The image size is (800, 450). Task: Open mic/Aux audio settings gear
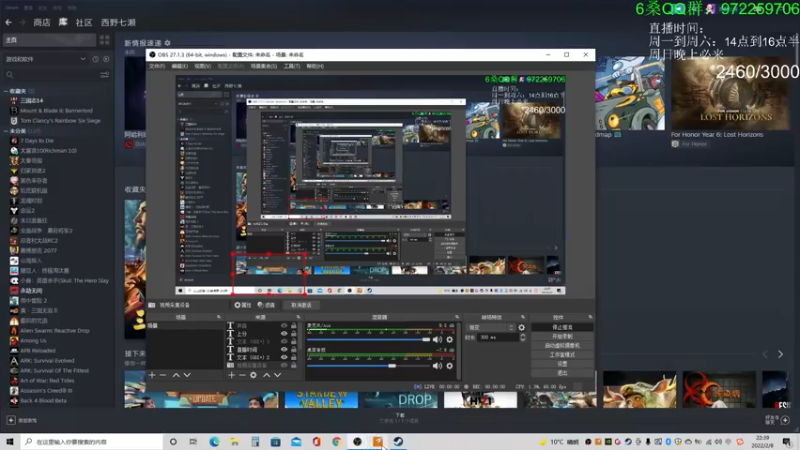449,339
